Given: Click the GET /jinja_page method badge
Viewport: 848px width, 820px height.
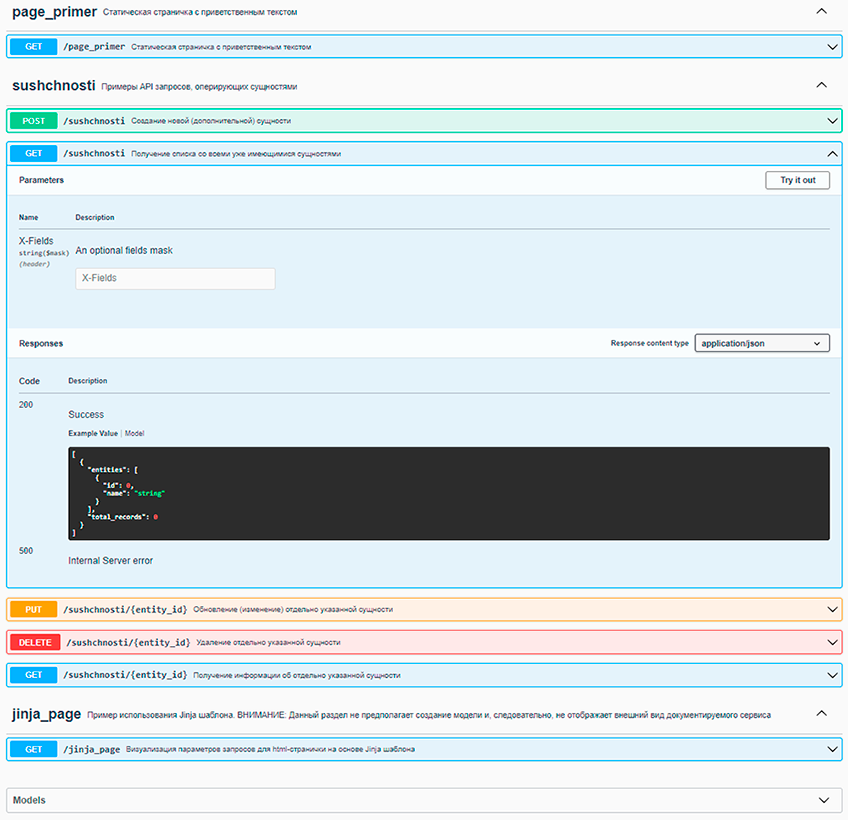Looking at the screenshot, I should coord(34,749).
